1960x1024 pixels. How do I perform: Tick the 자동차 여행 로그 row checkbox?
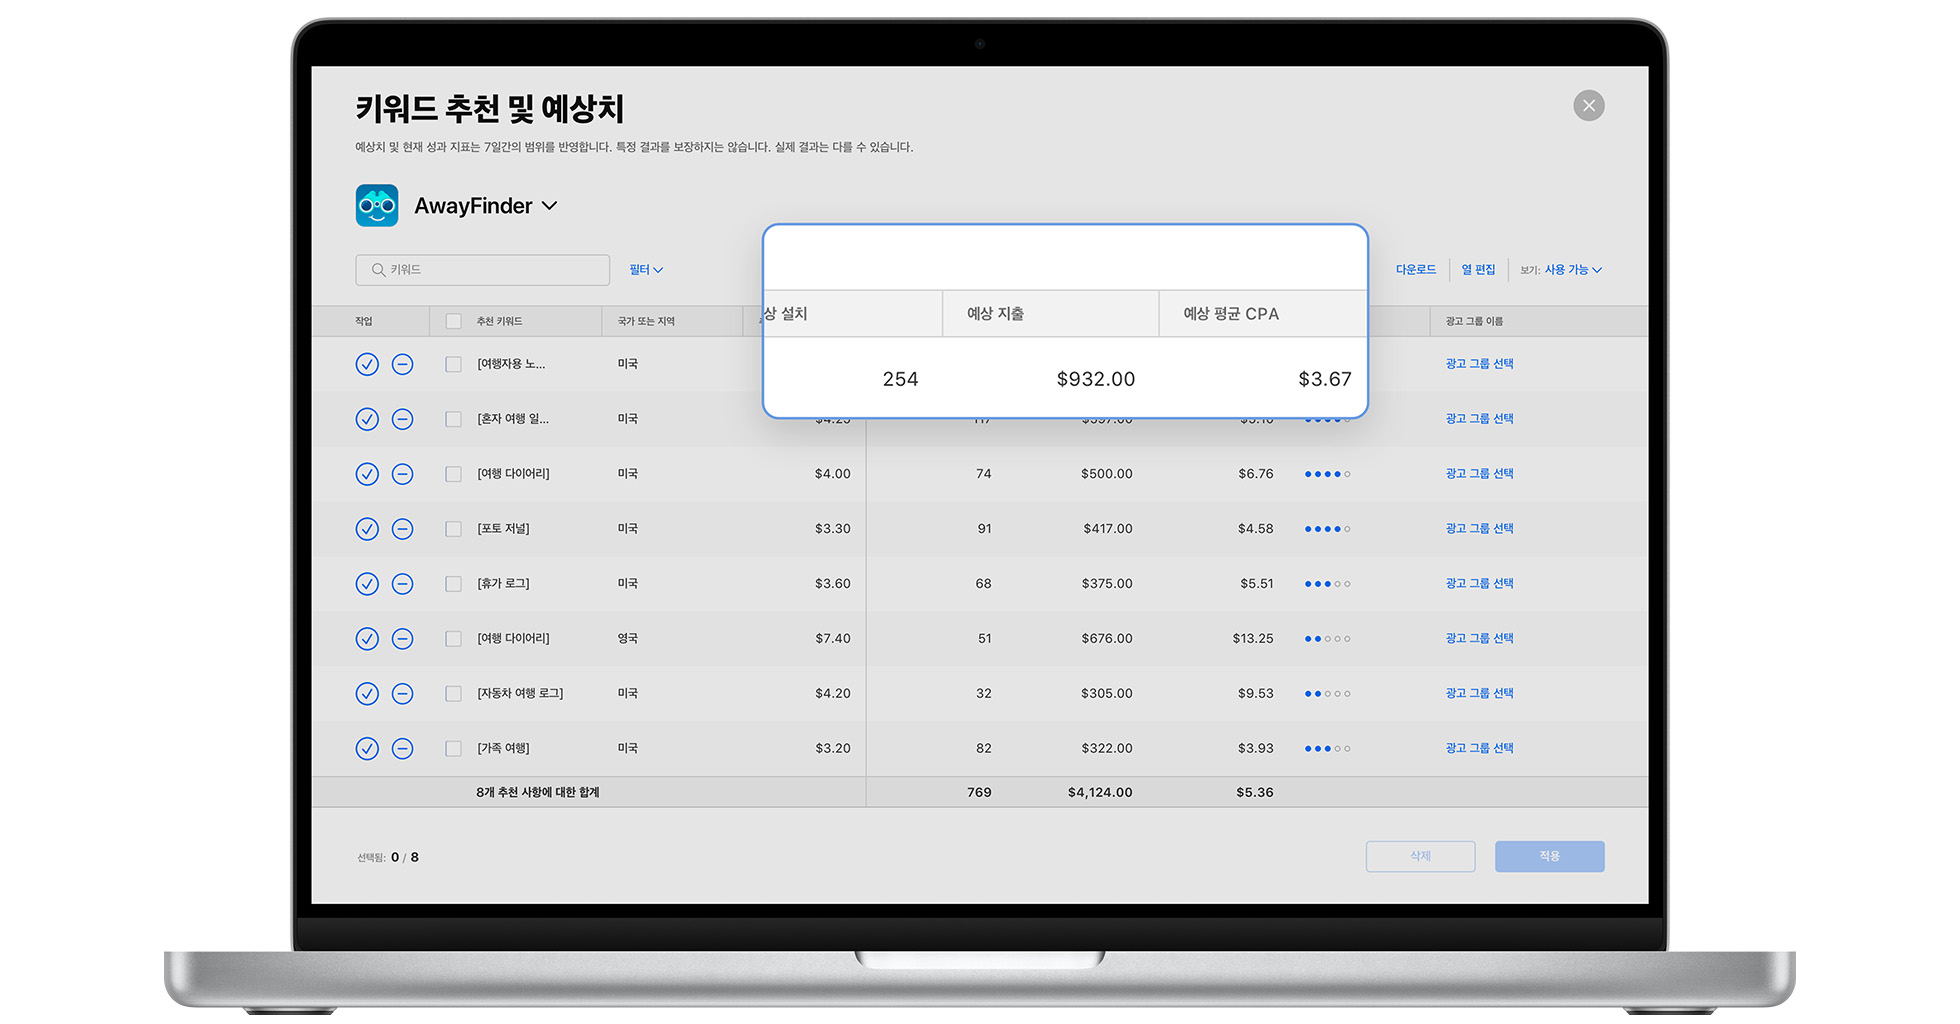(453, 694)
